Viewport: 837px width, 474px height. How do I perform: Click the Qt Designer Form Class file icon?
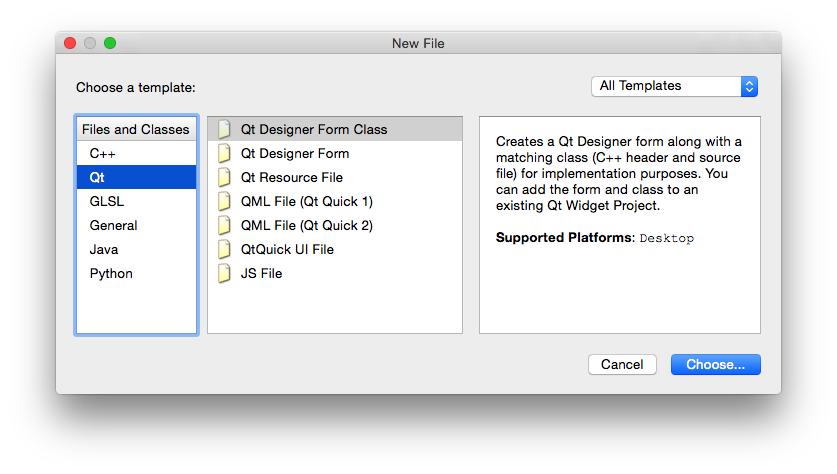point(224,129)
